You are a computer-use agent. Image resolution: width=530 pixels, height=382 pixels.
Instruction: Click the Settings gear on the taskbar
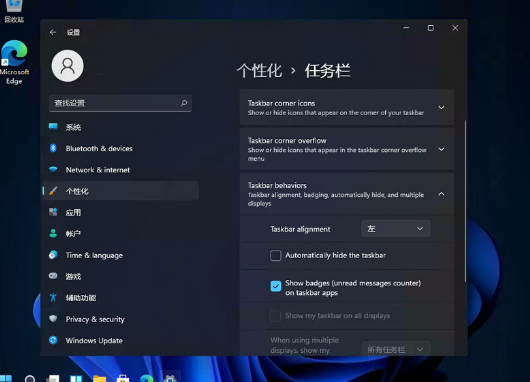coord(170,379)
